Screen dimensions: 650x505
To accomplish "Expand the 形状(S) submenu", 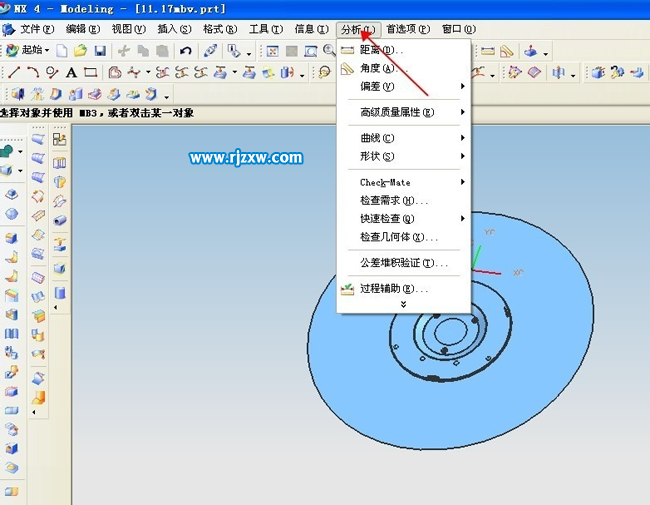I will pos(403,156).
